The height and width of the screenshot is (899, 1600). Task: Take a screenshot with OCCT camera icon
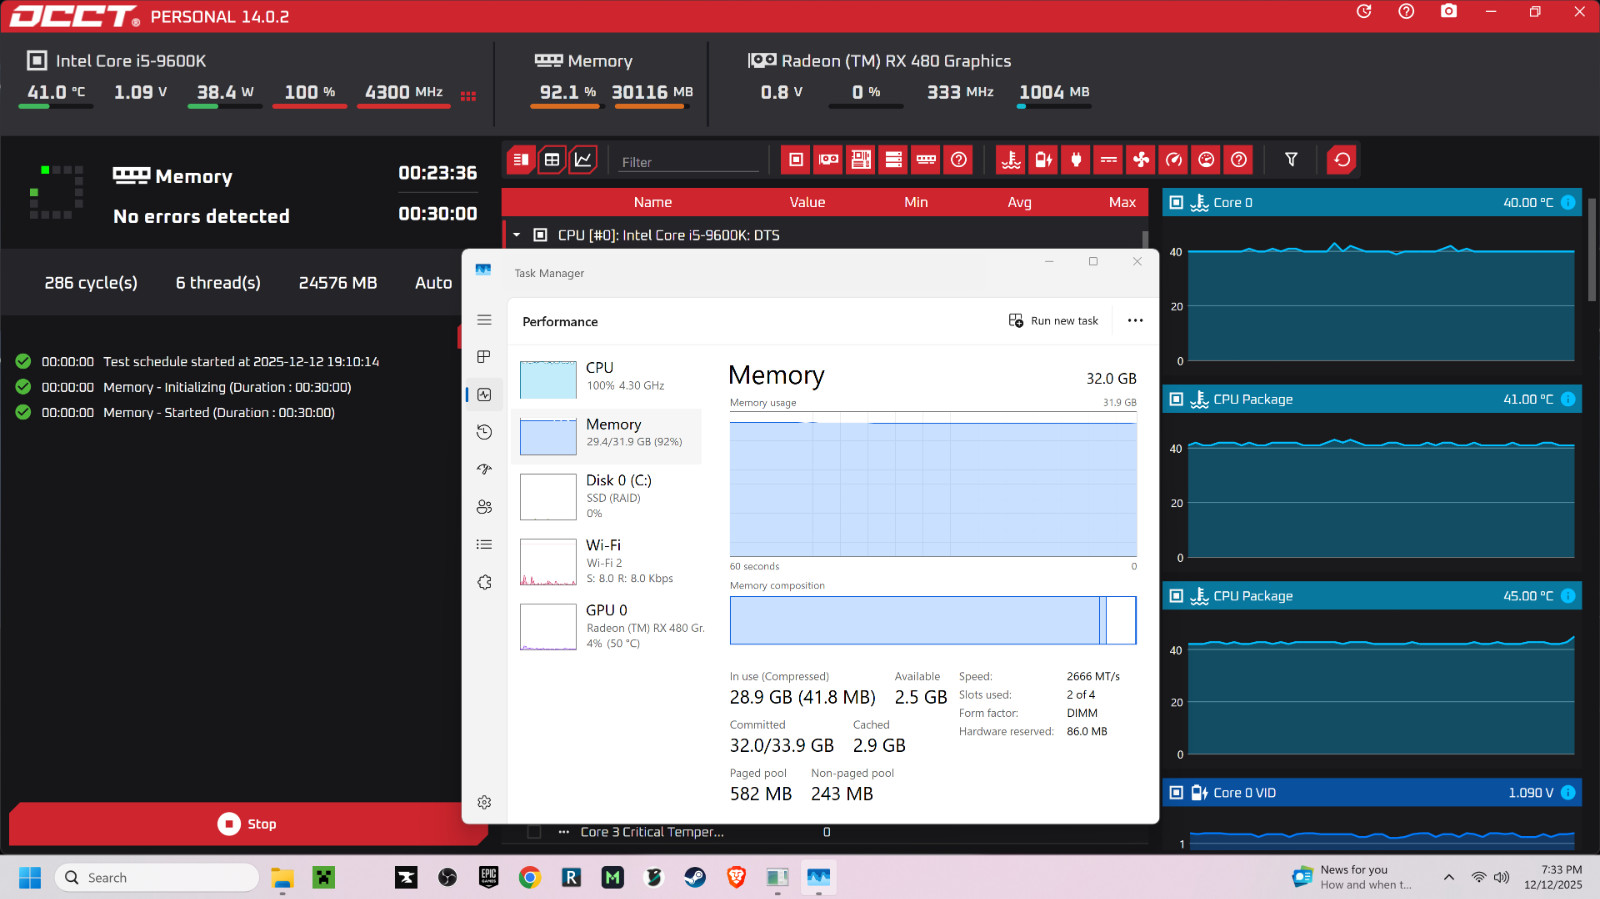[1448, 12]
